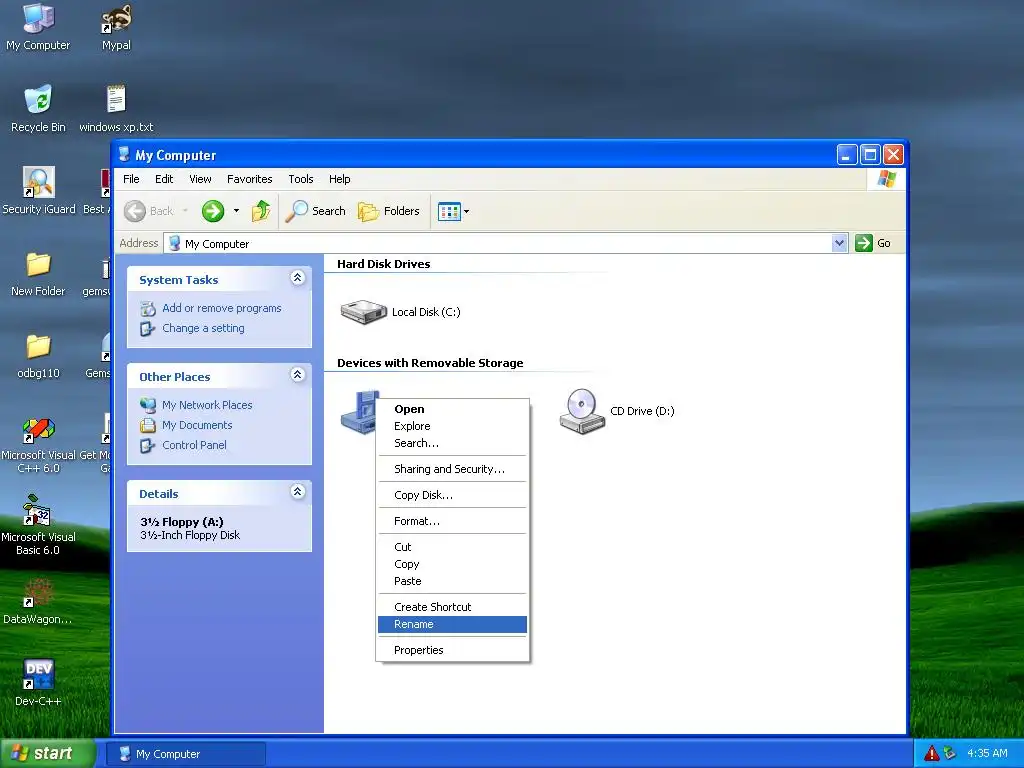Expand the Address bar dropdown arrow
1024x768 pixels.
(x=840, y=243)
